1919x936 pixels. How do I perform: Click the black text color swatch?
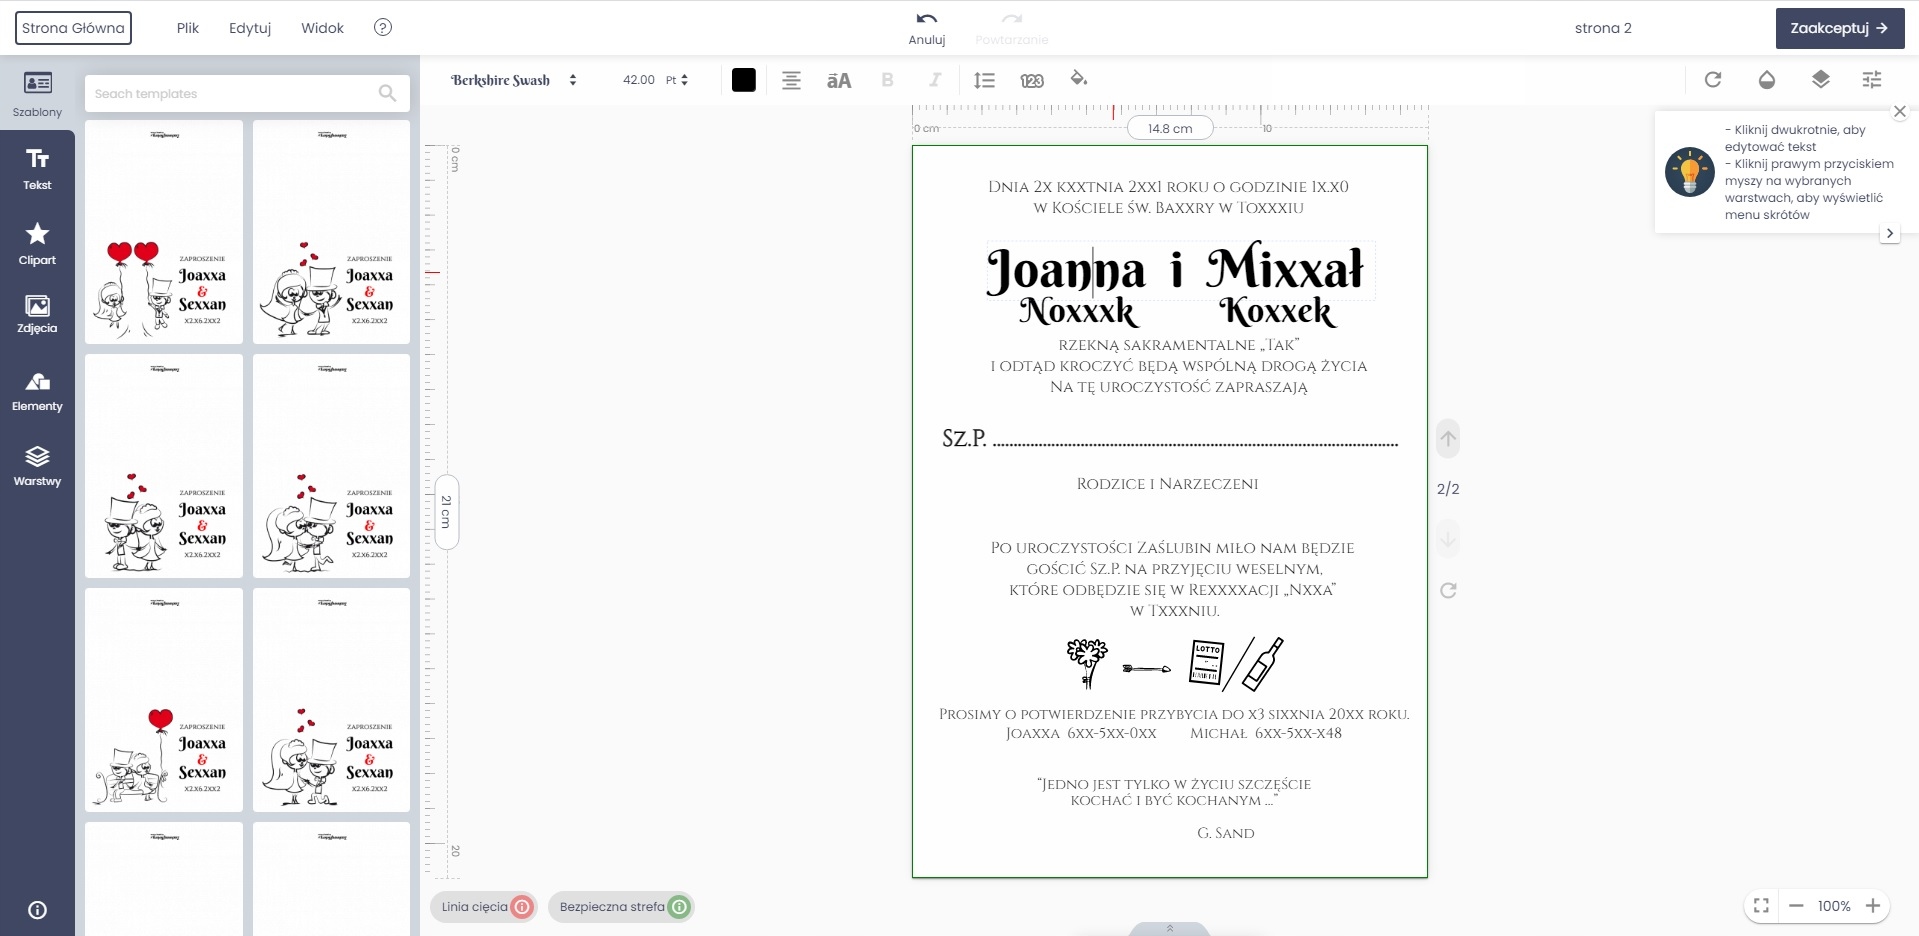[x=744, y=80]
